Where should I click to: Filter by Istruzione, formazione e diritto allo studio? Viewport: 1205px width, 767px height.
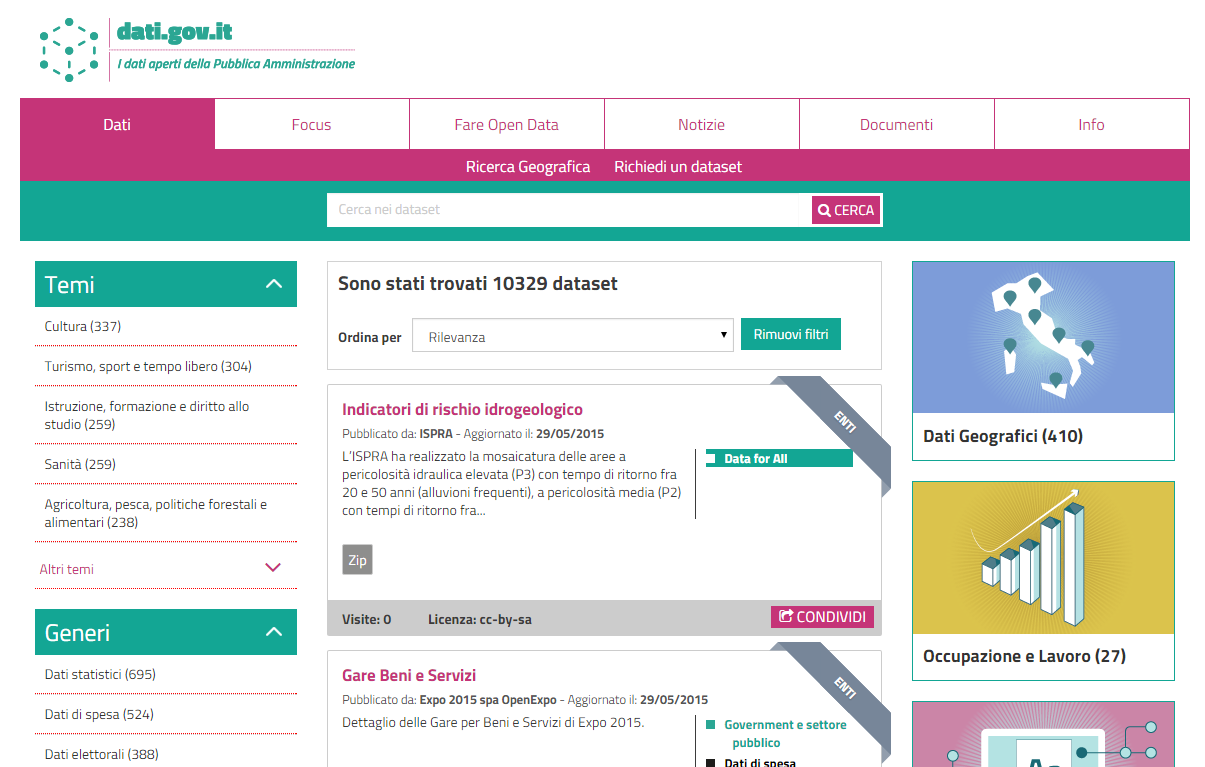click(x=147, y=415)
